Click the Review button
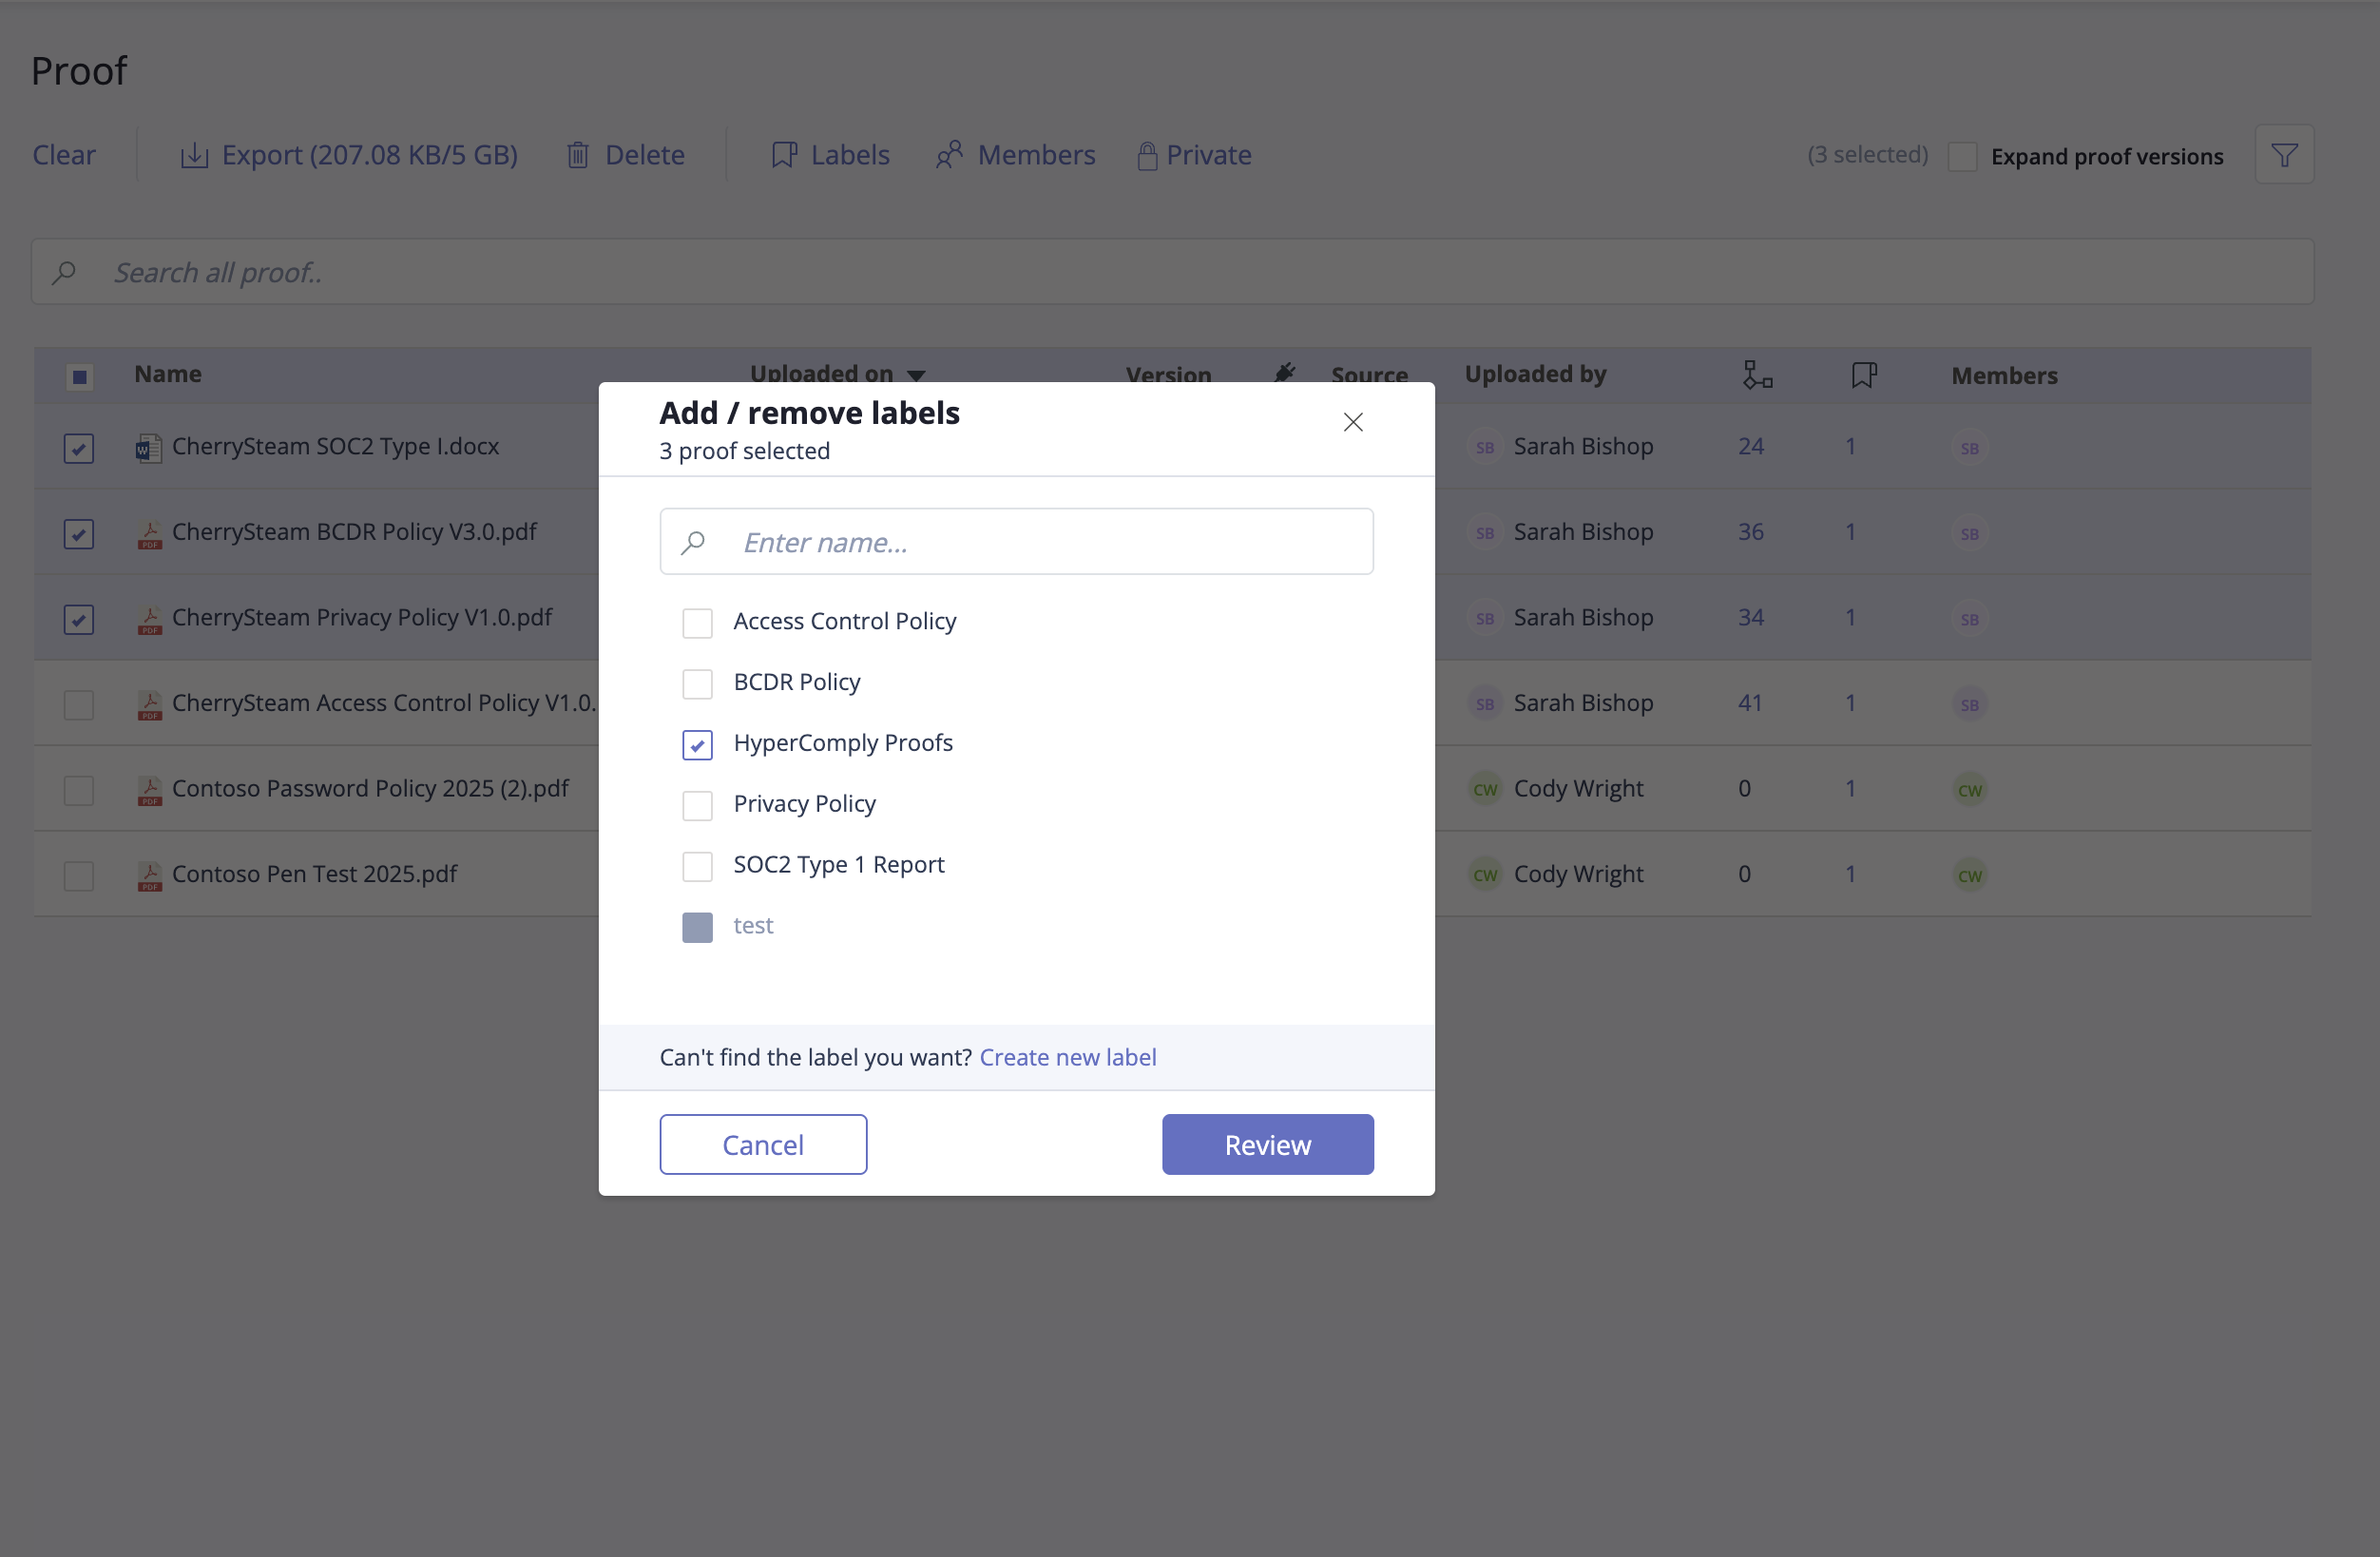Image resolution: width=2380 pixels, height=1557 pixels. 1267,1144
